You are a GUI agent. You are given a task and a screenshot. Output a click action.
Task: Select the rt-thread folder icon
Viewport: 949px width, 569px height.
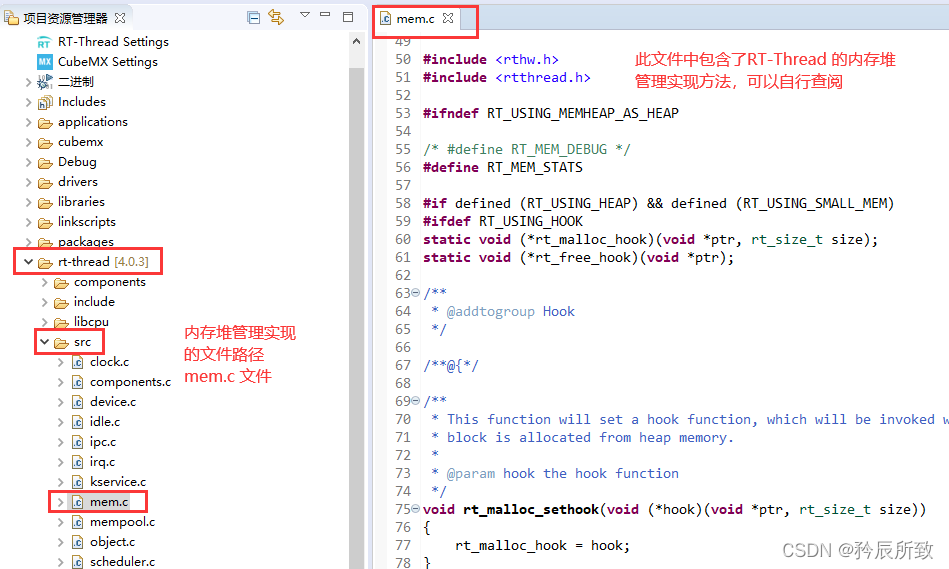click(45, 263)
